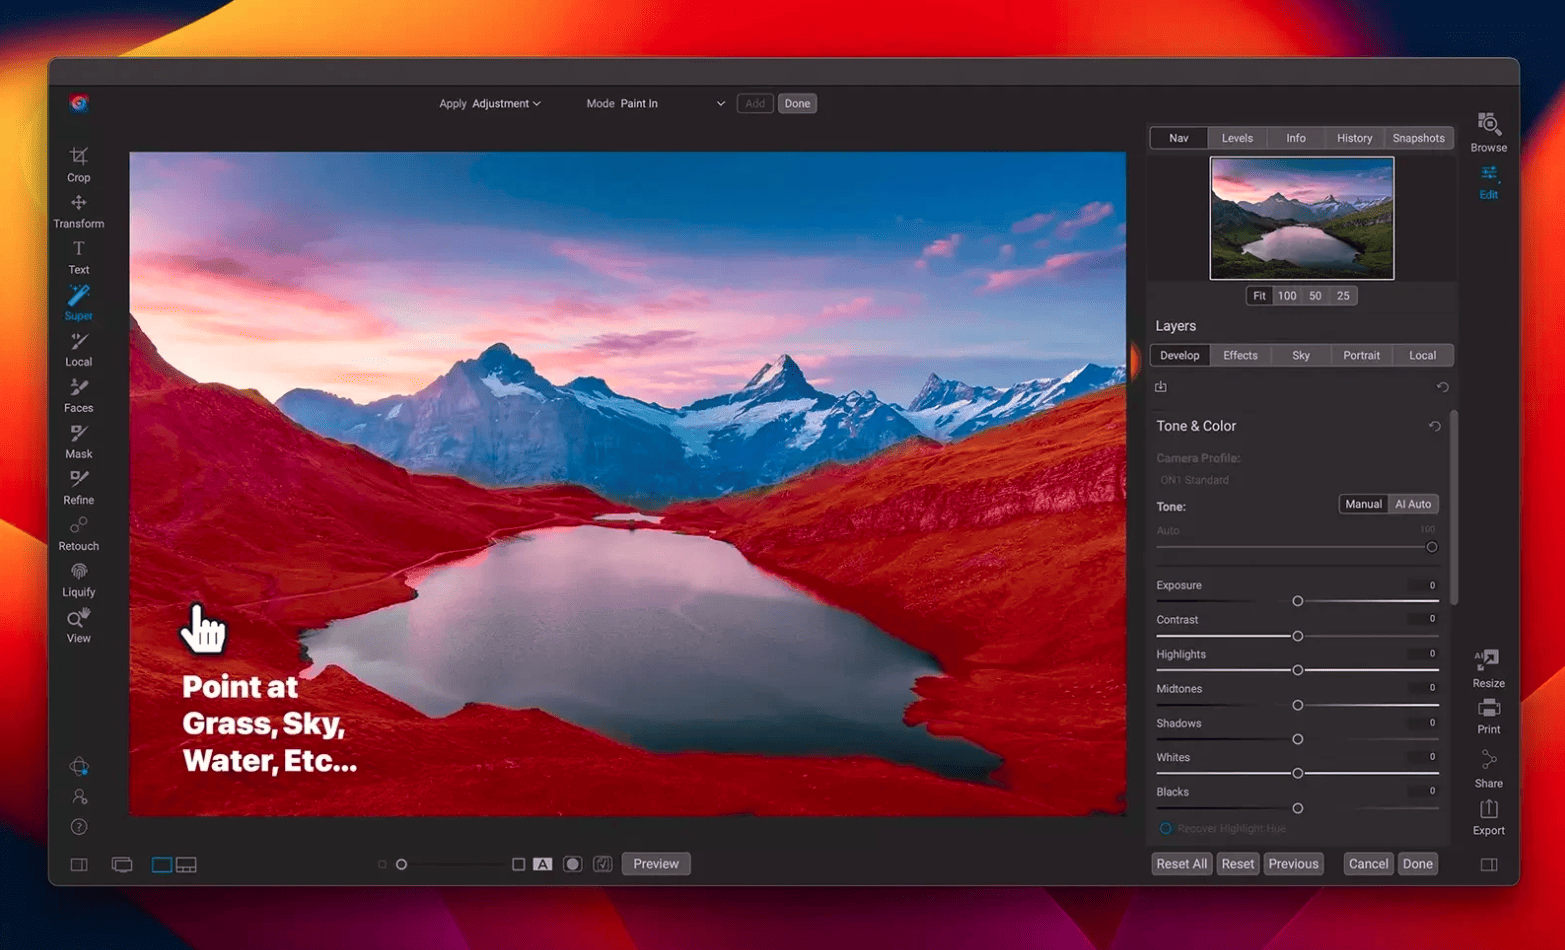Viewport: 1565px width, 950px height.
Task: Switch to the Sky tab
Action: click(1301, 355)
